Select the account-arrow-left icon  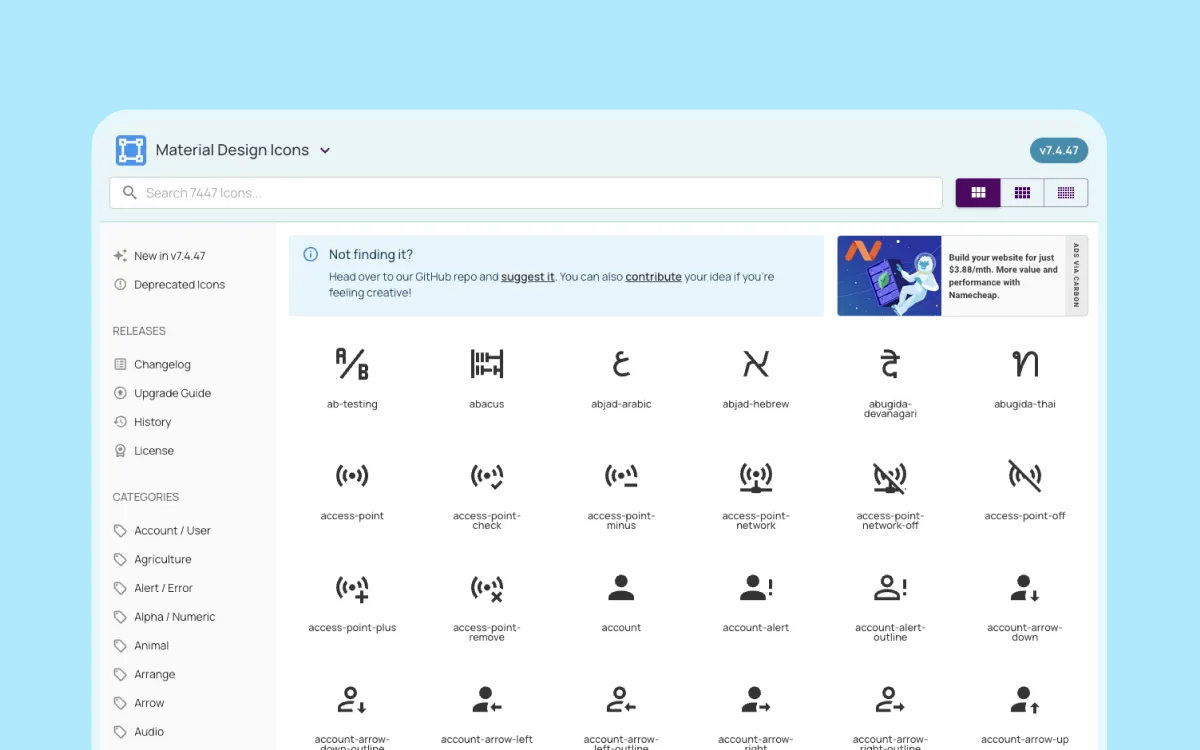pyautogui.click(x=486, y=699)
